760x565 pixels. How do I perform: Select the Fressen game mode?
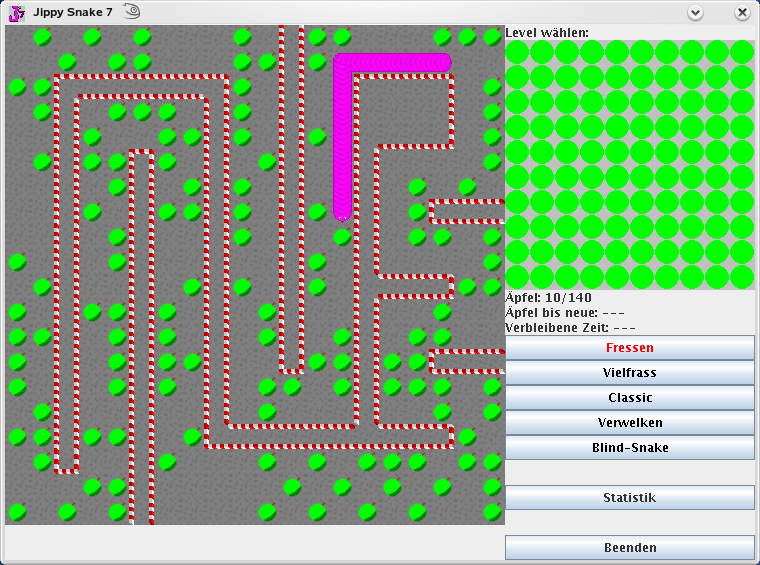[630, 347]
